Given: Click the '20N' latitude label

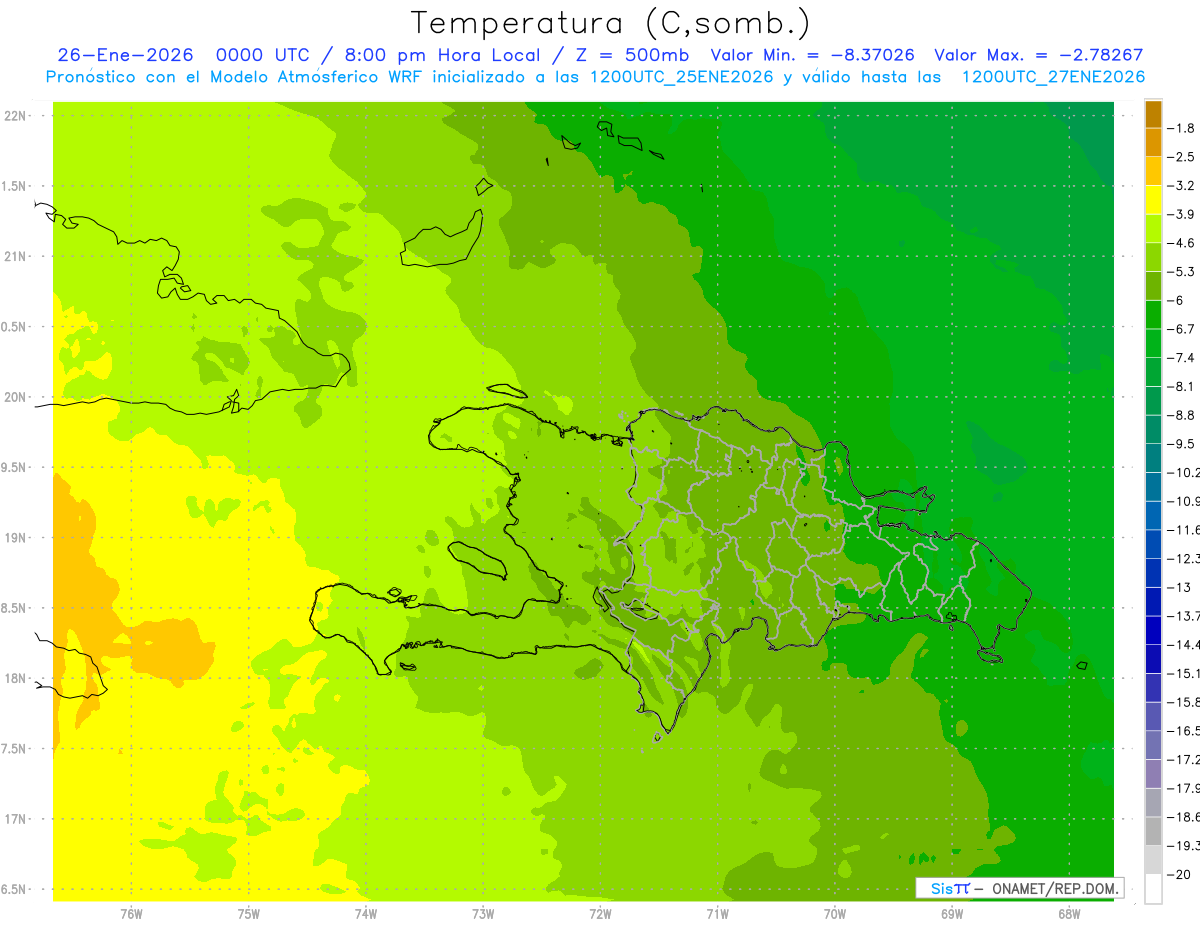Looking at the screenshot, I should (x=14, y=397).
